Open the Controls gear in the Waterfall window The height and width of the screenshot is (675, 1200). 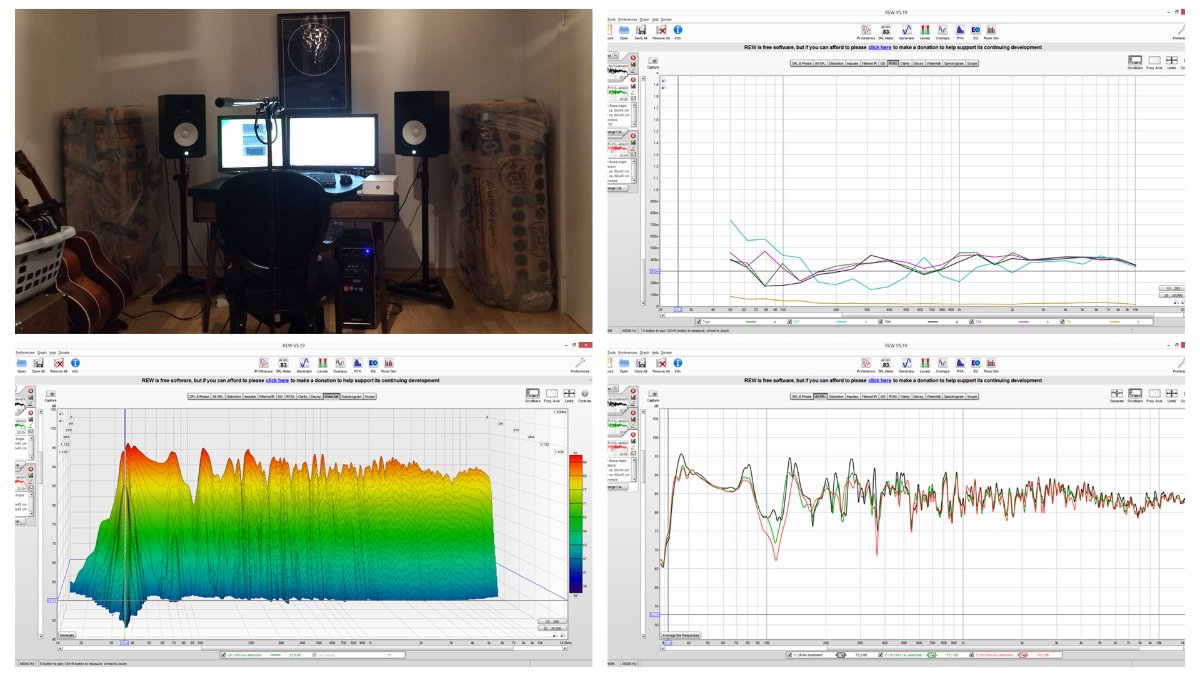[585, 395]
